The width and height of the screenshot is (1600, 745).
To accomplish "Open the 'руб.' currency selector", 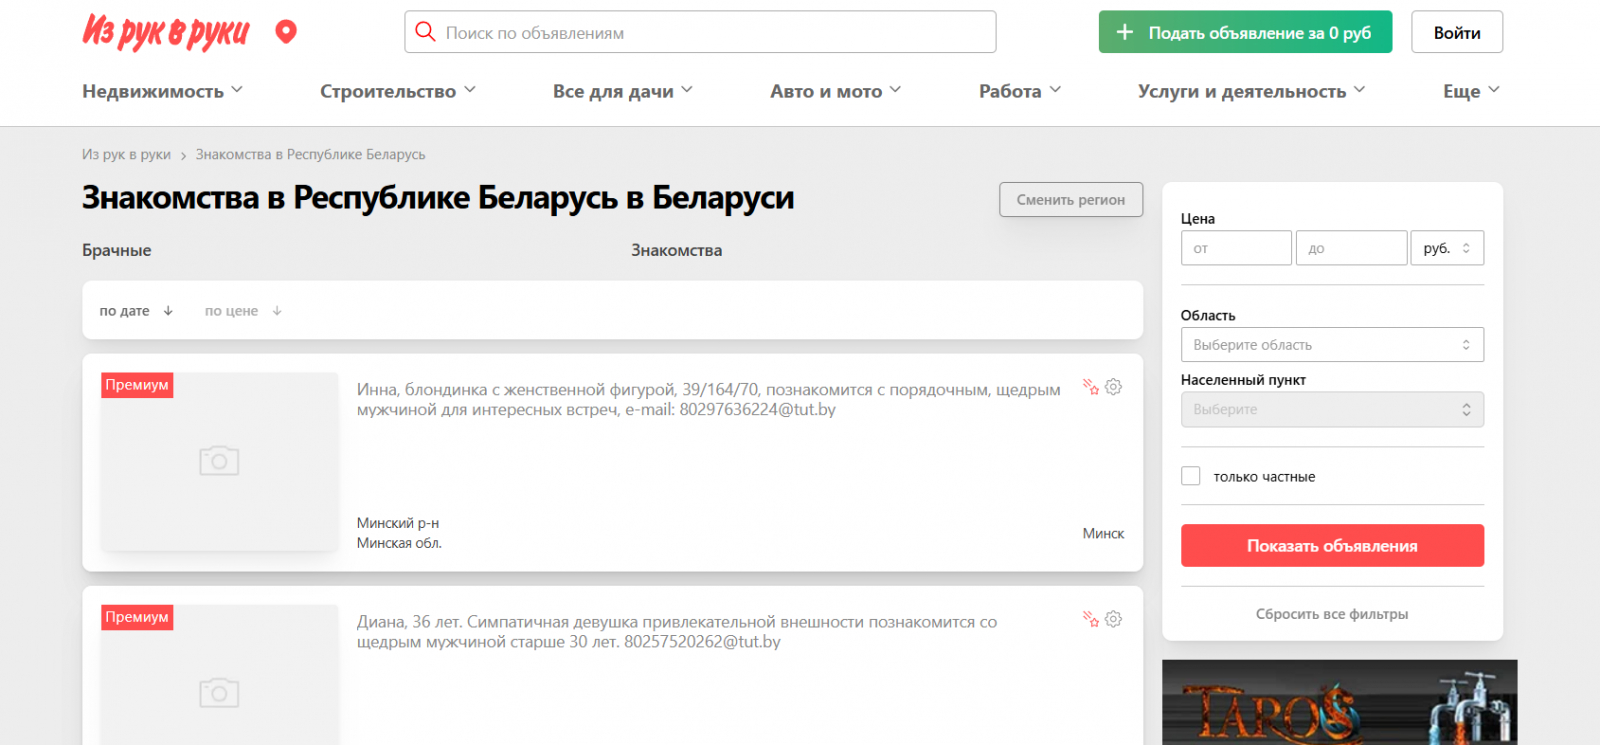I will coord(1446,248).
